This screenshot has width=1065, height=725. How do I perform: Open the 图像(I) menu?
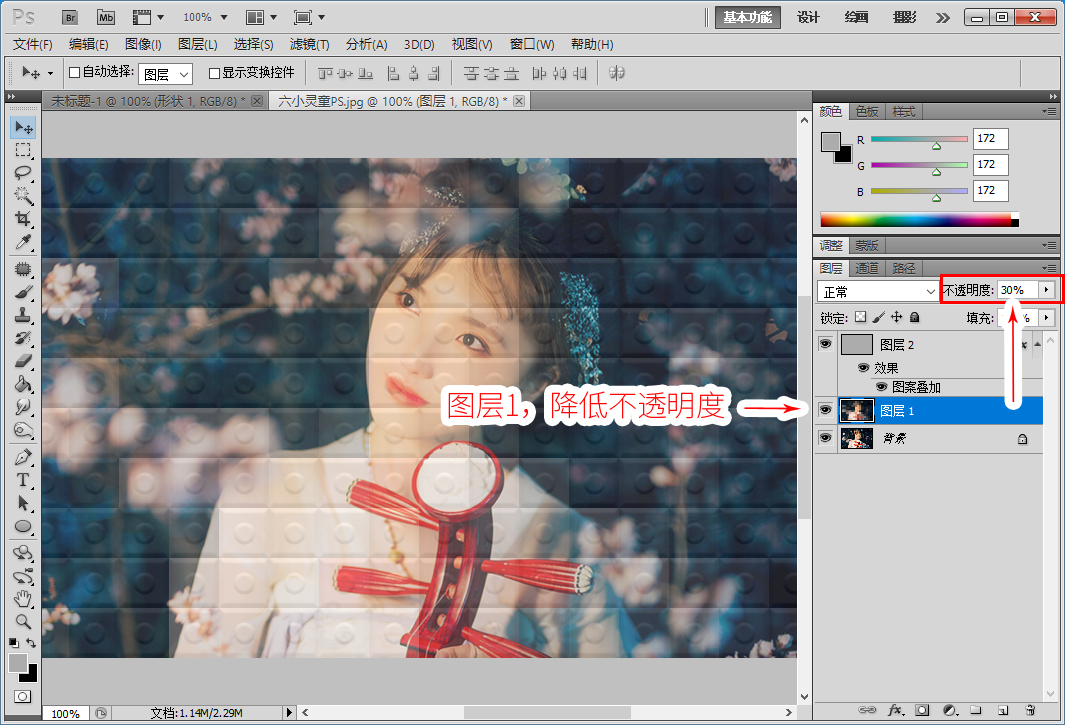[143, 44]
